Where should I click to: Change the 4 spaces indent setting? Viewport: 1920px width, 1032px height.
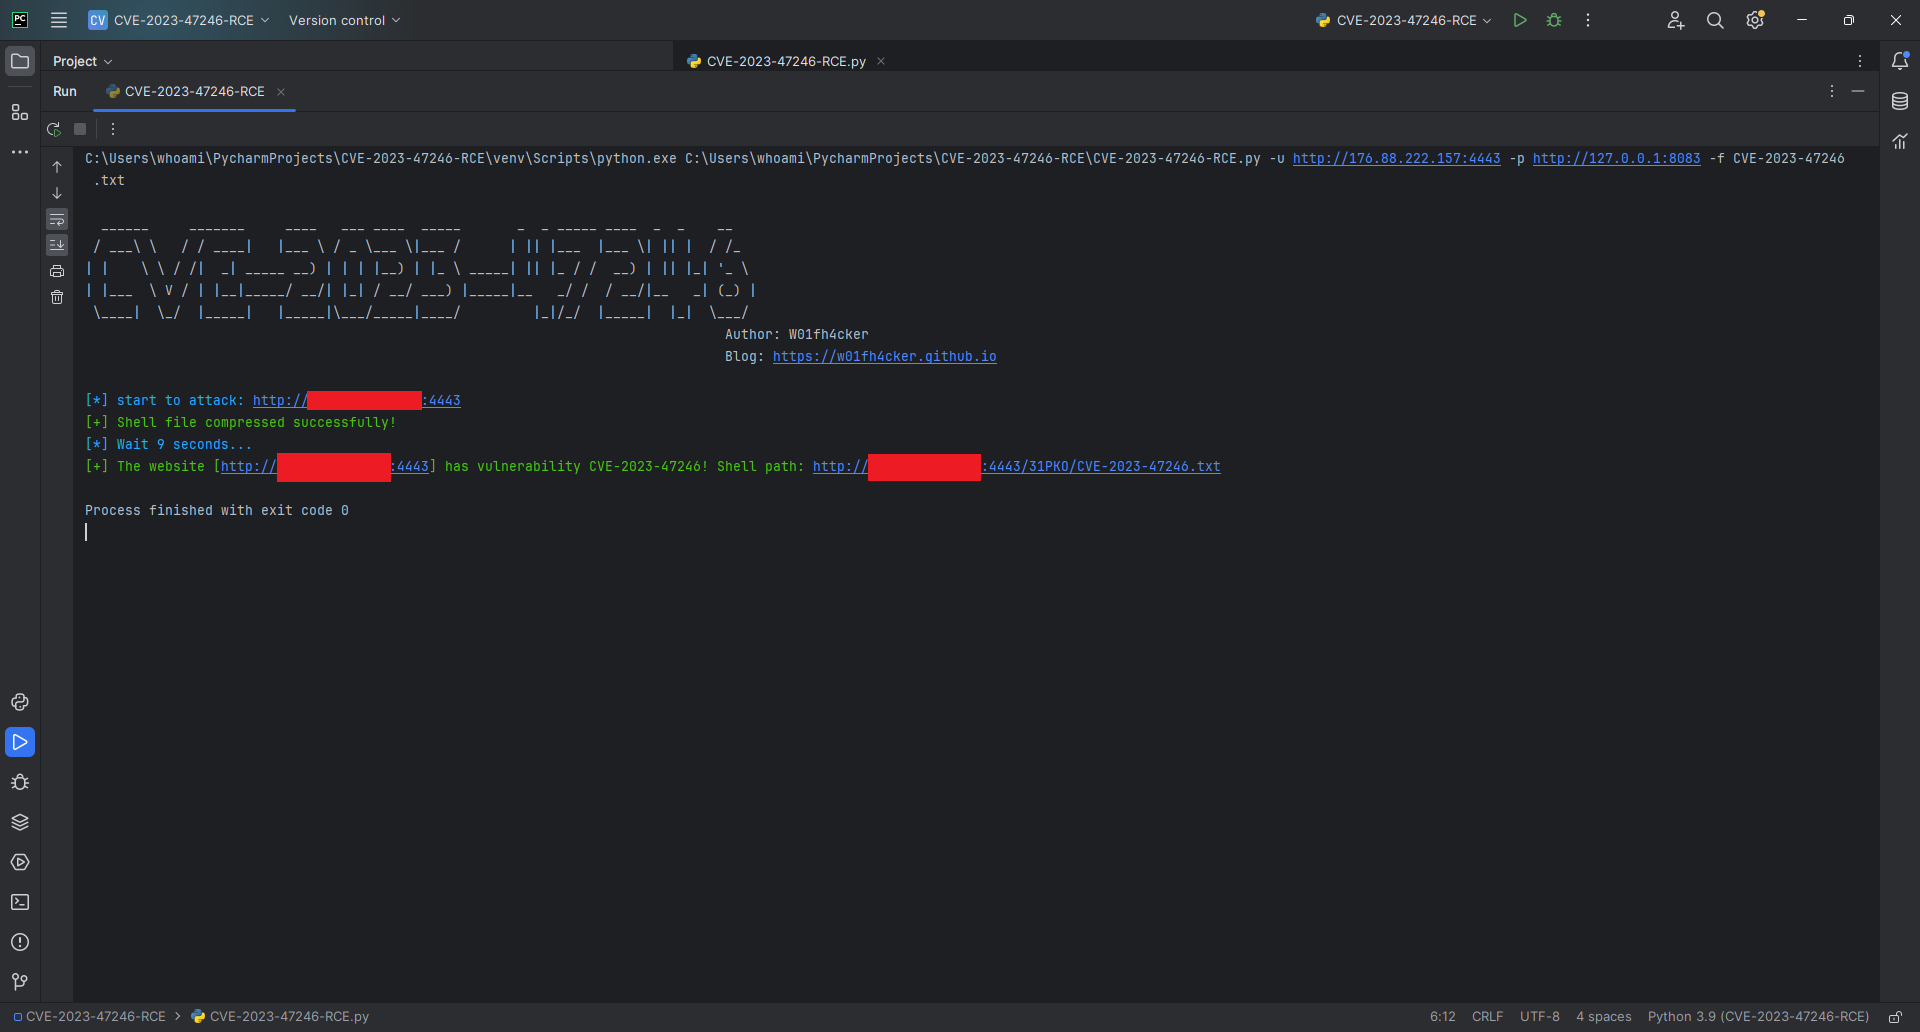(x=1603, y=1016)
